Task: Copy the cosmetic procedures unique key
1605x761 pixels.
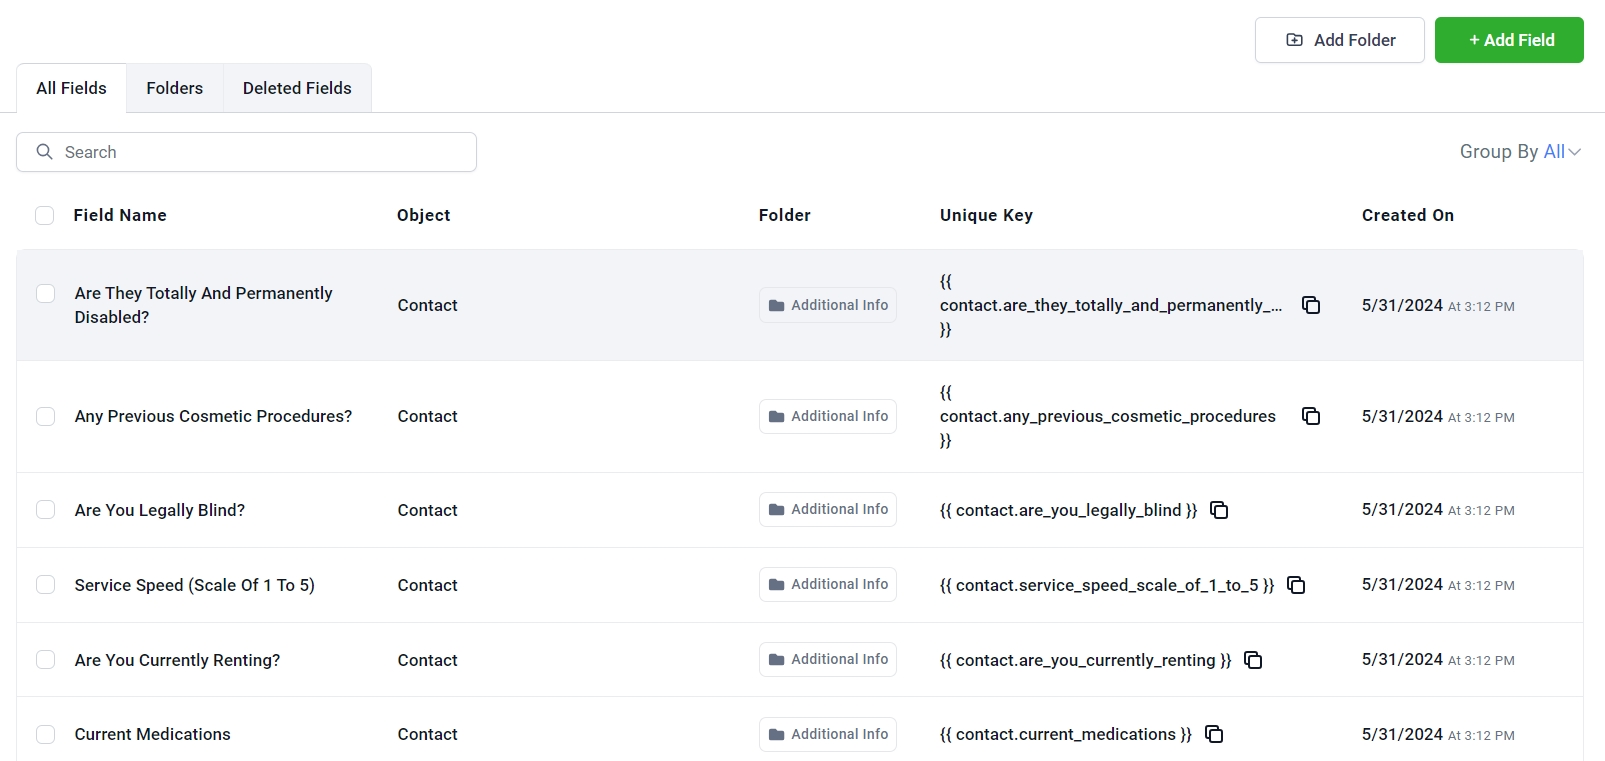Action: tap(1311, 416)
